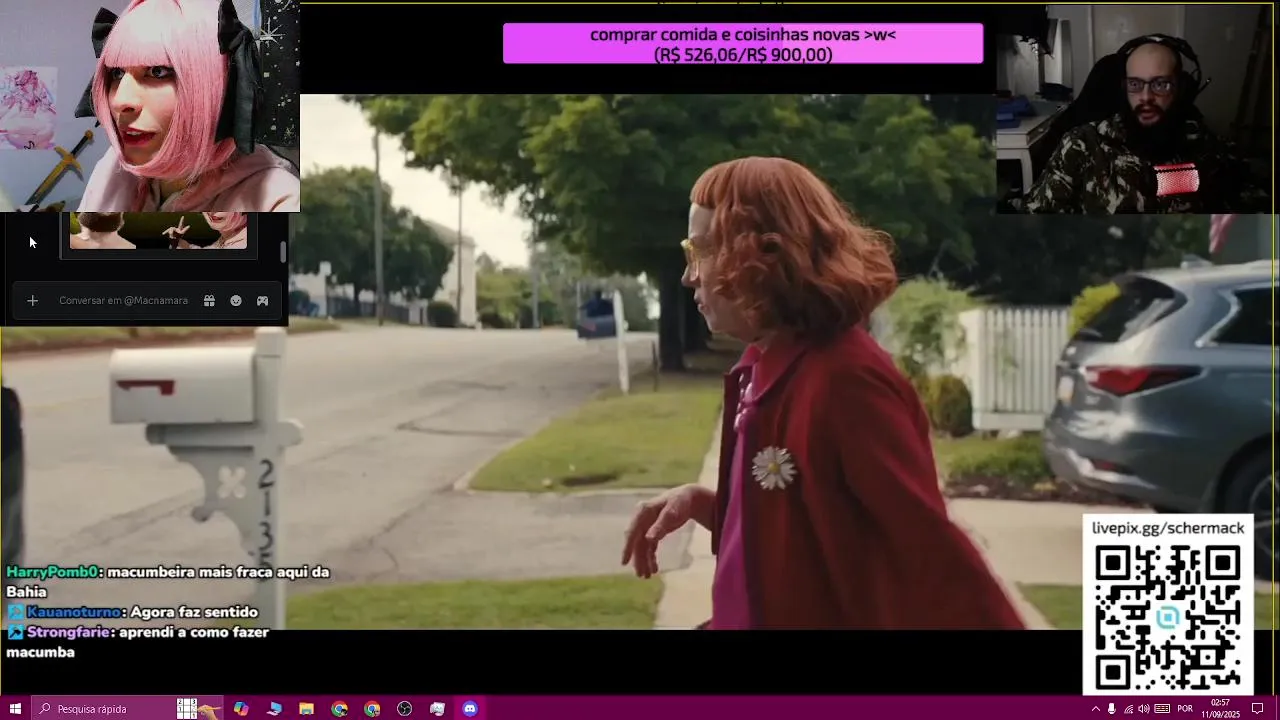Open the clock showing 02:57
1280x720 pixels.
pyautogui.click(x=1221, y=709)
